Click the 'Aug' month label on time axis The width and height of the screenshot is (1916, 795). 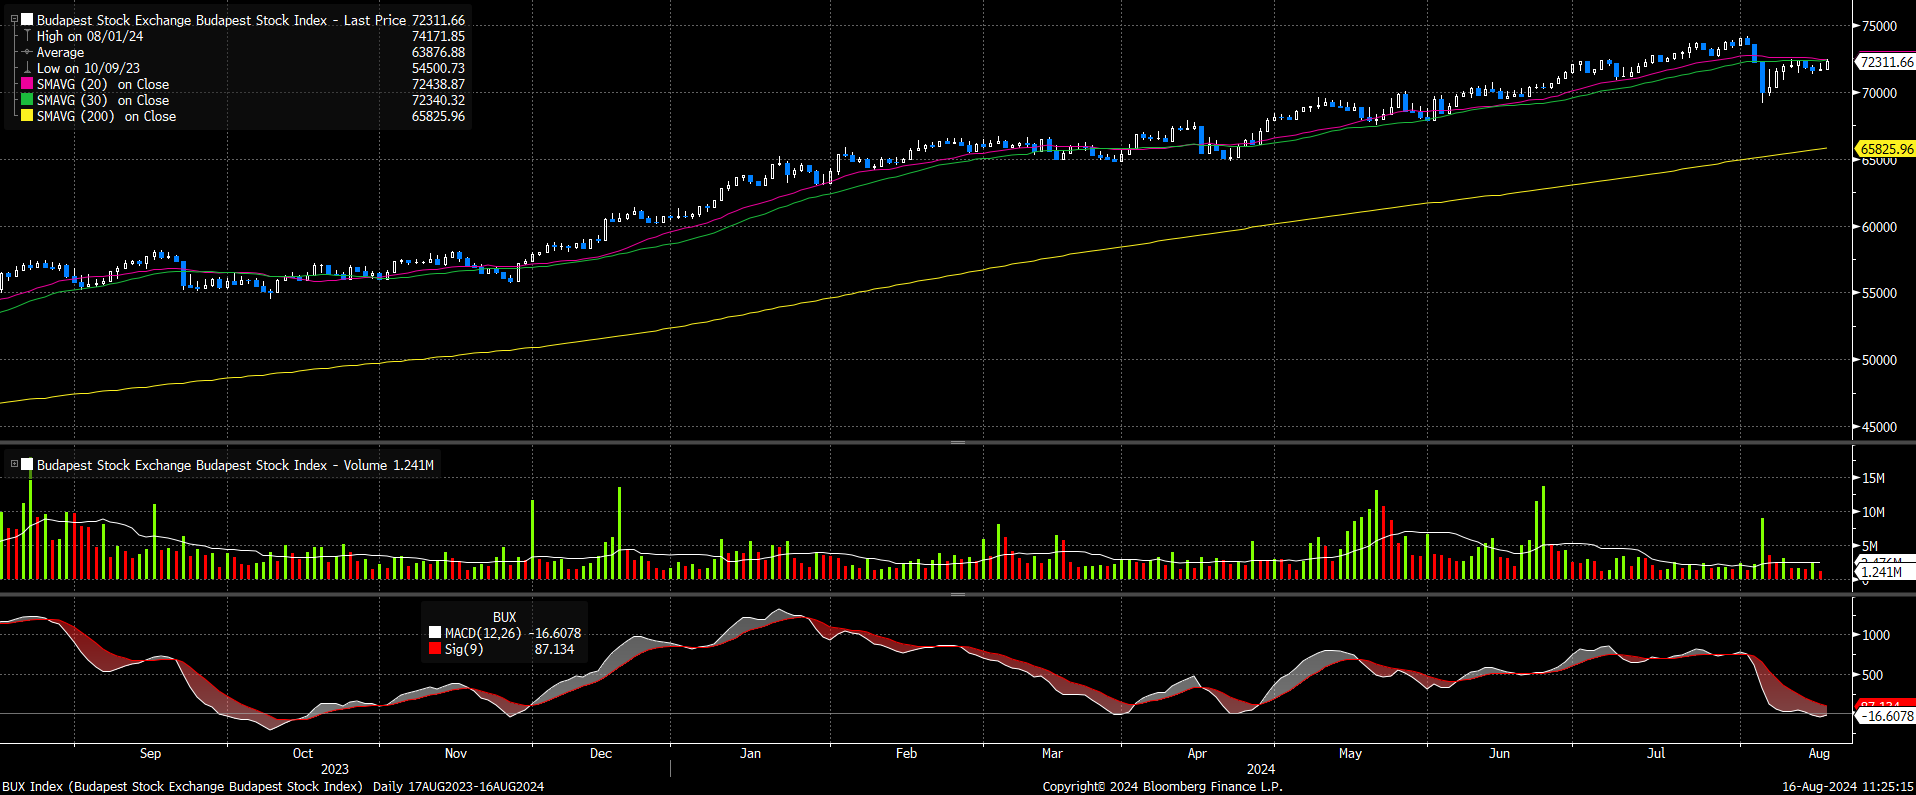click(1819, 753)
